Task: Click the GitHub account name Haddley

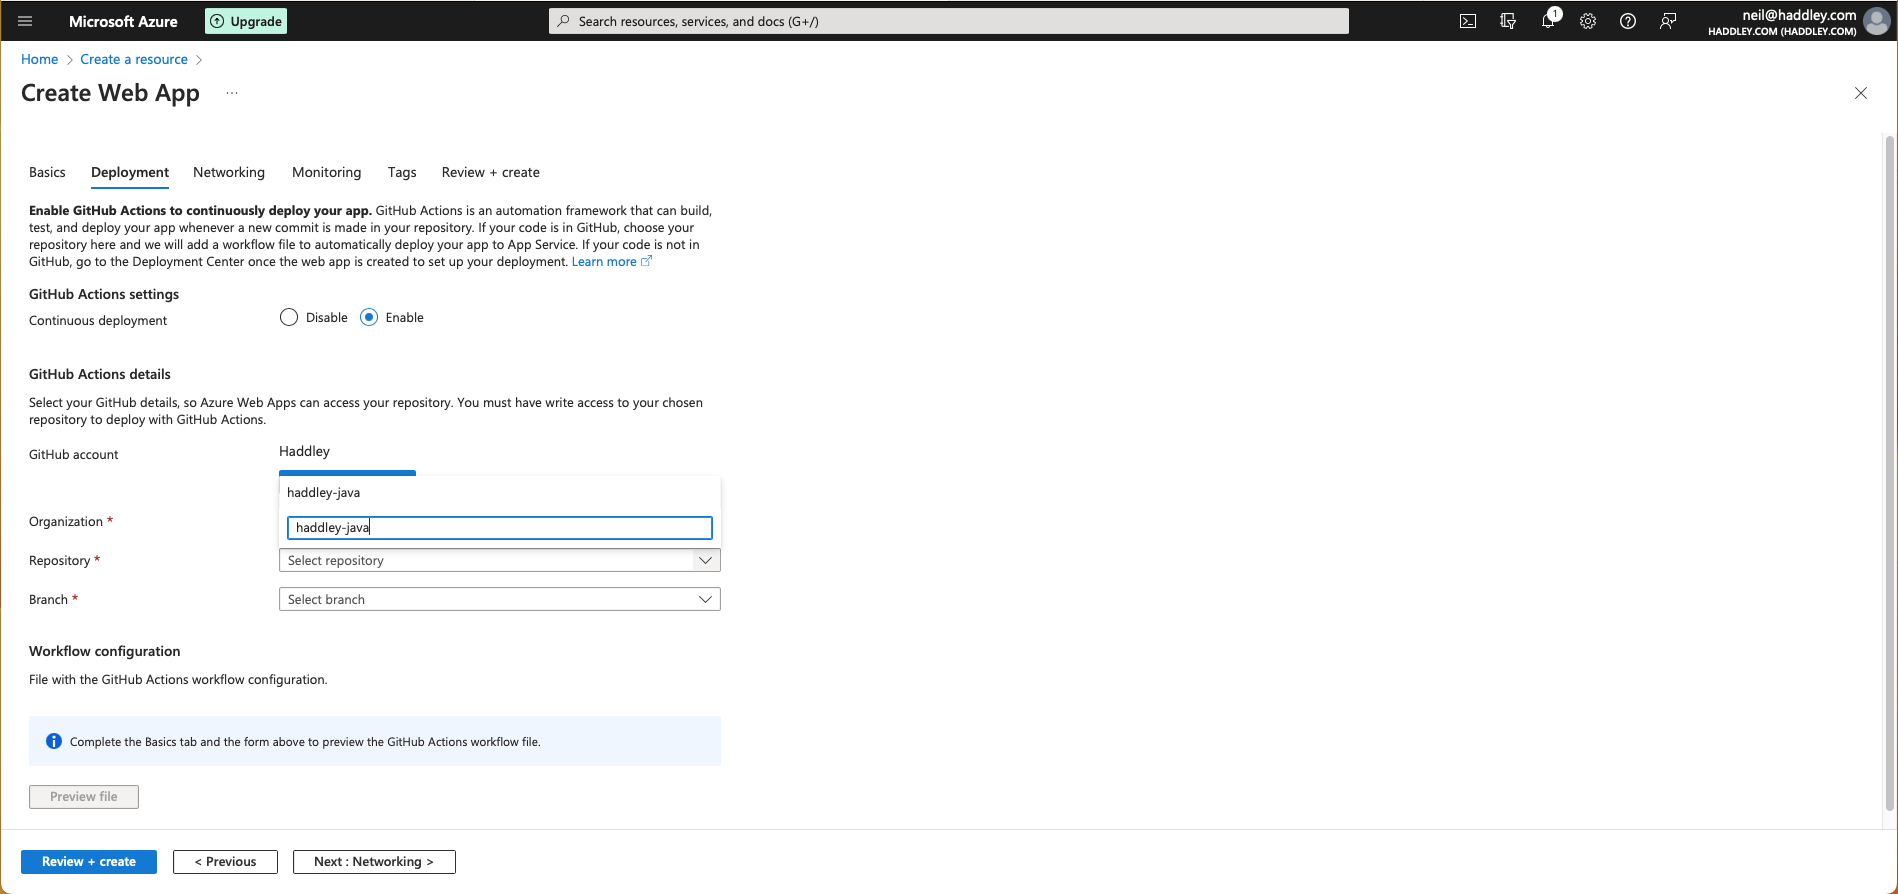Action: [304, 451]
